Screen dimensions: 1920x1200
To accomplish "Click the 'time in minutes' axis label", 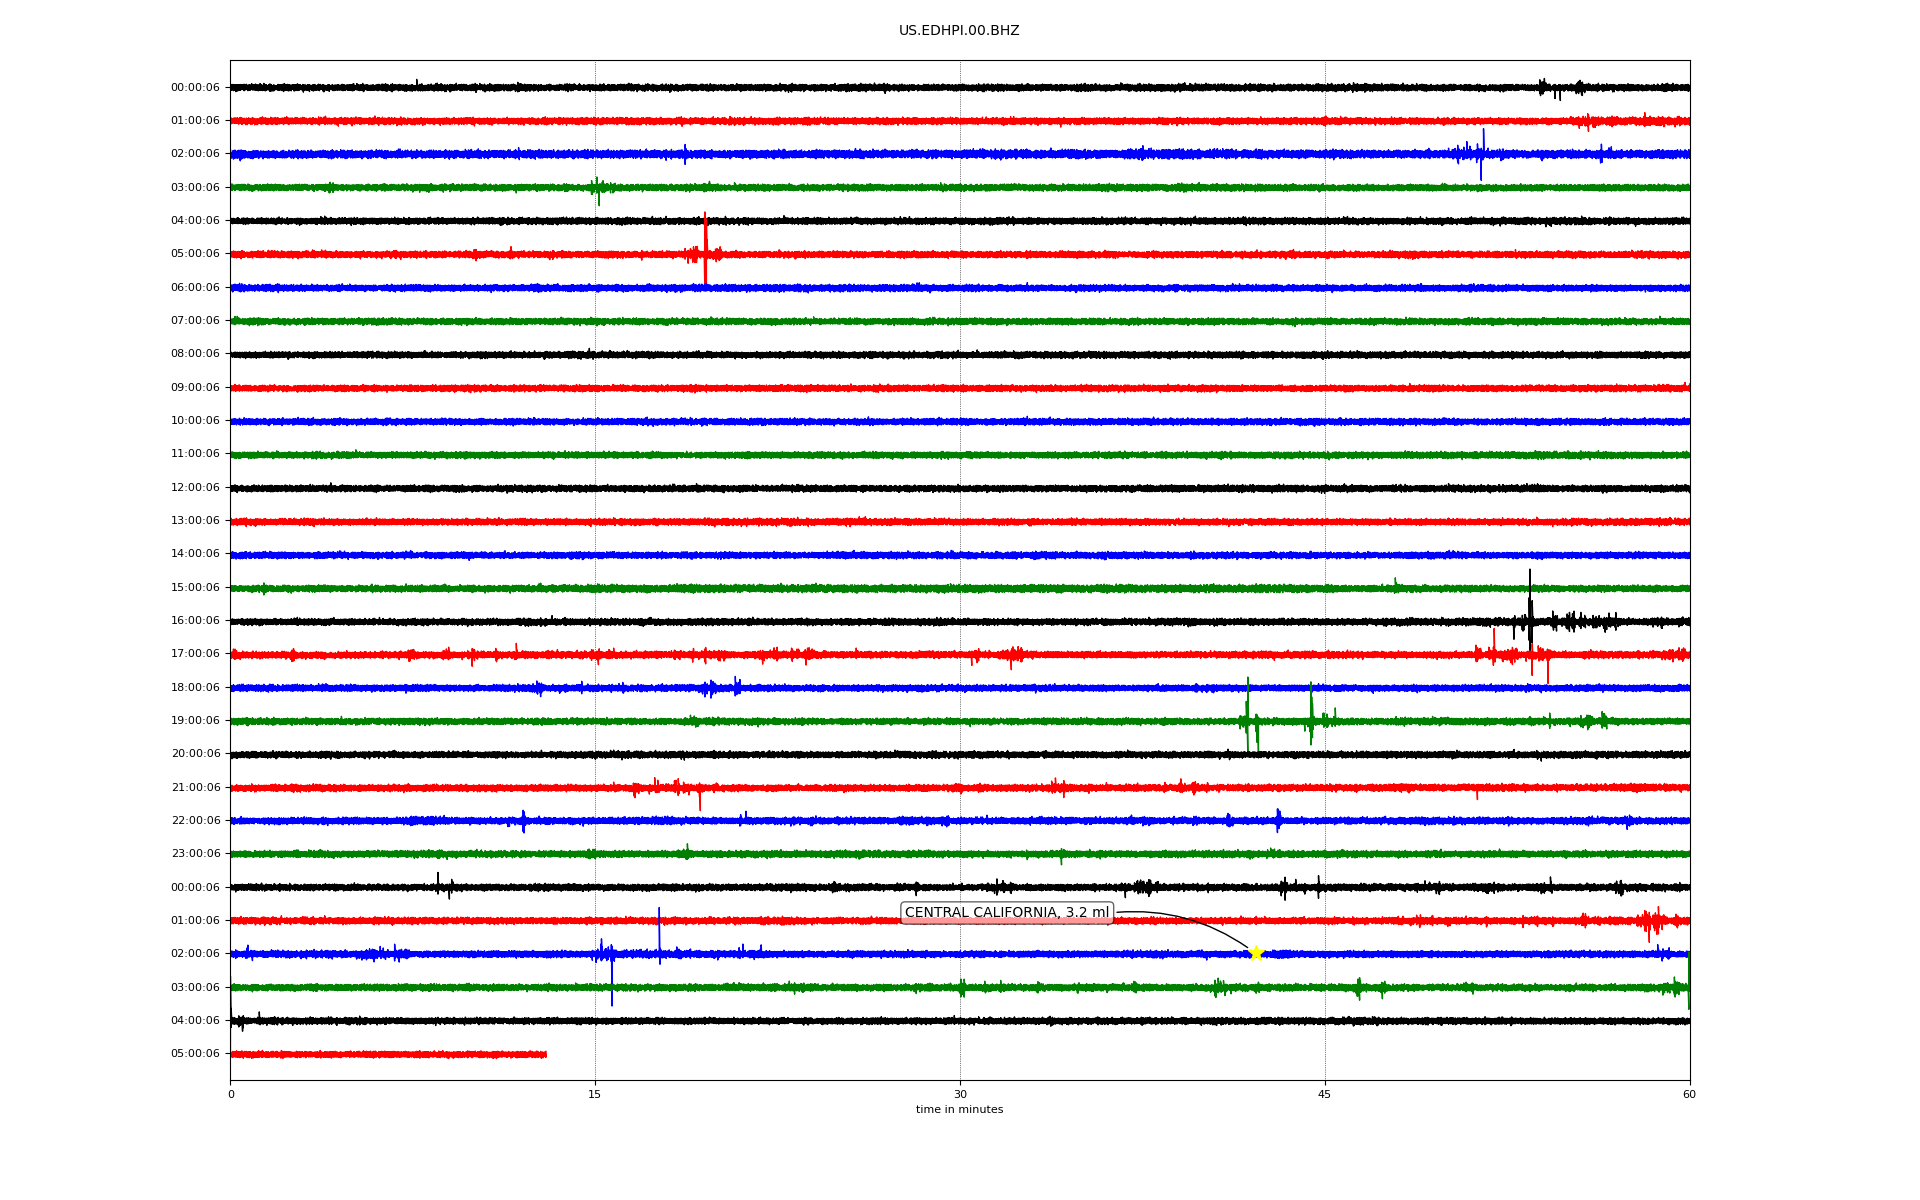I will point(958,1110).
